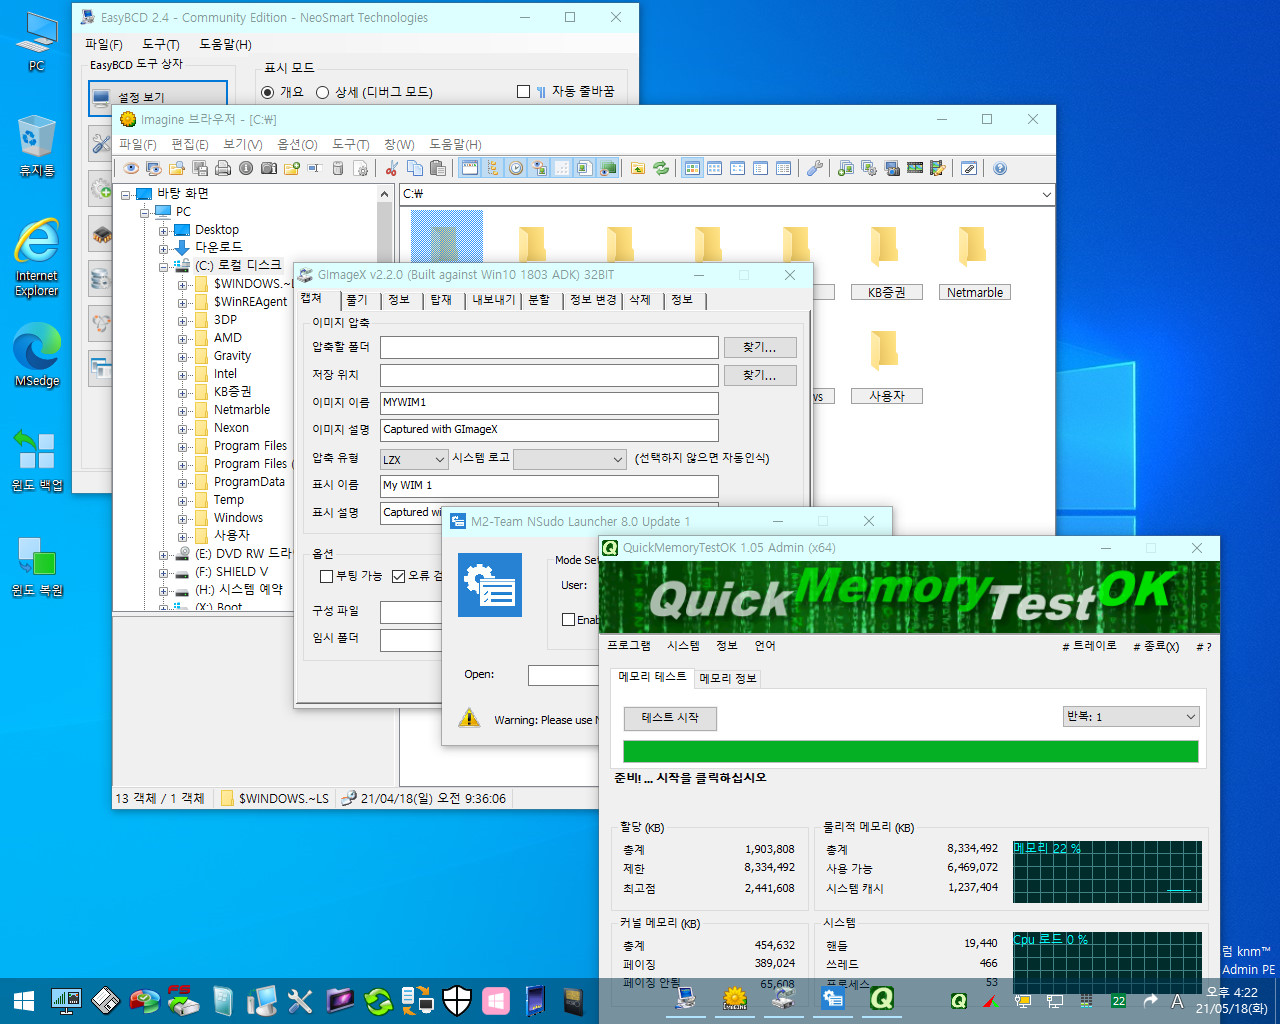Click the white shield taskbar icon
Image resolution: width=1280 pixels, height=1024 pixels.
pyautogui.click(x=457, y=1000)
